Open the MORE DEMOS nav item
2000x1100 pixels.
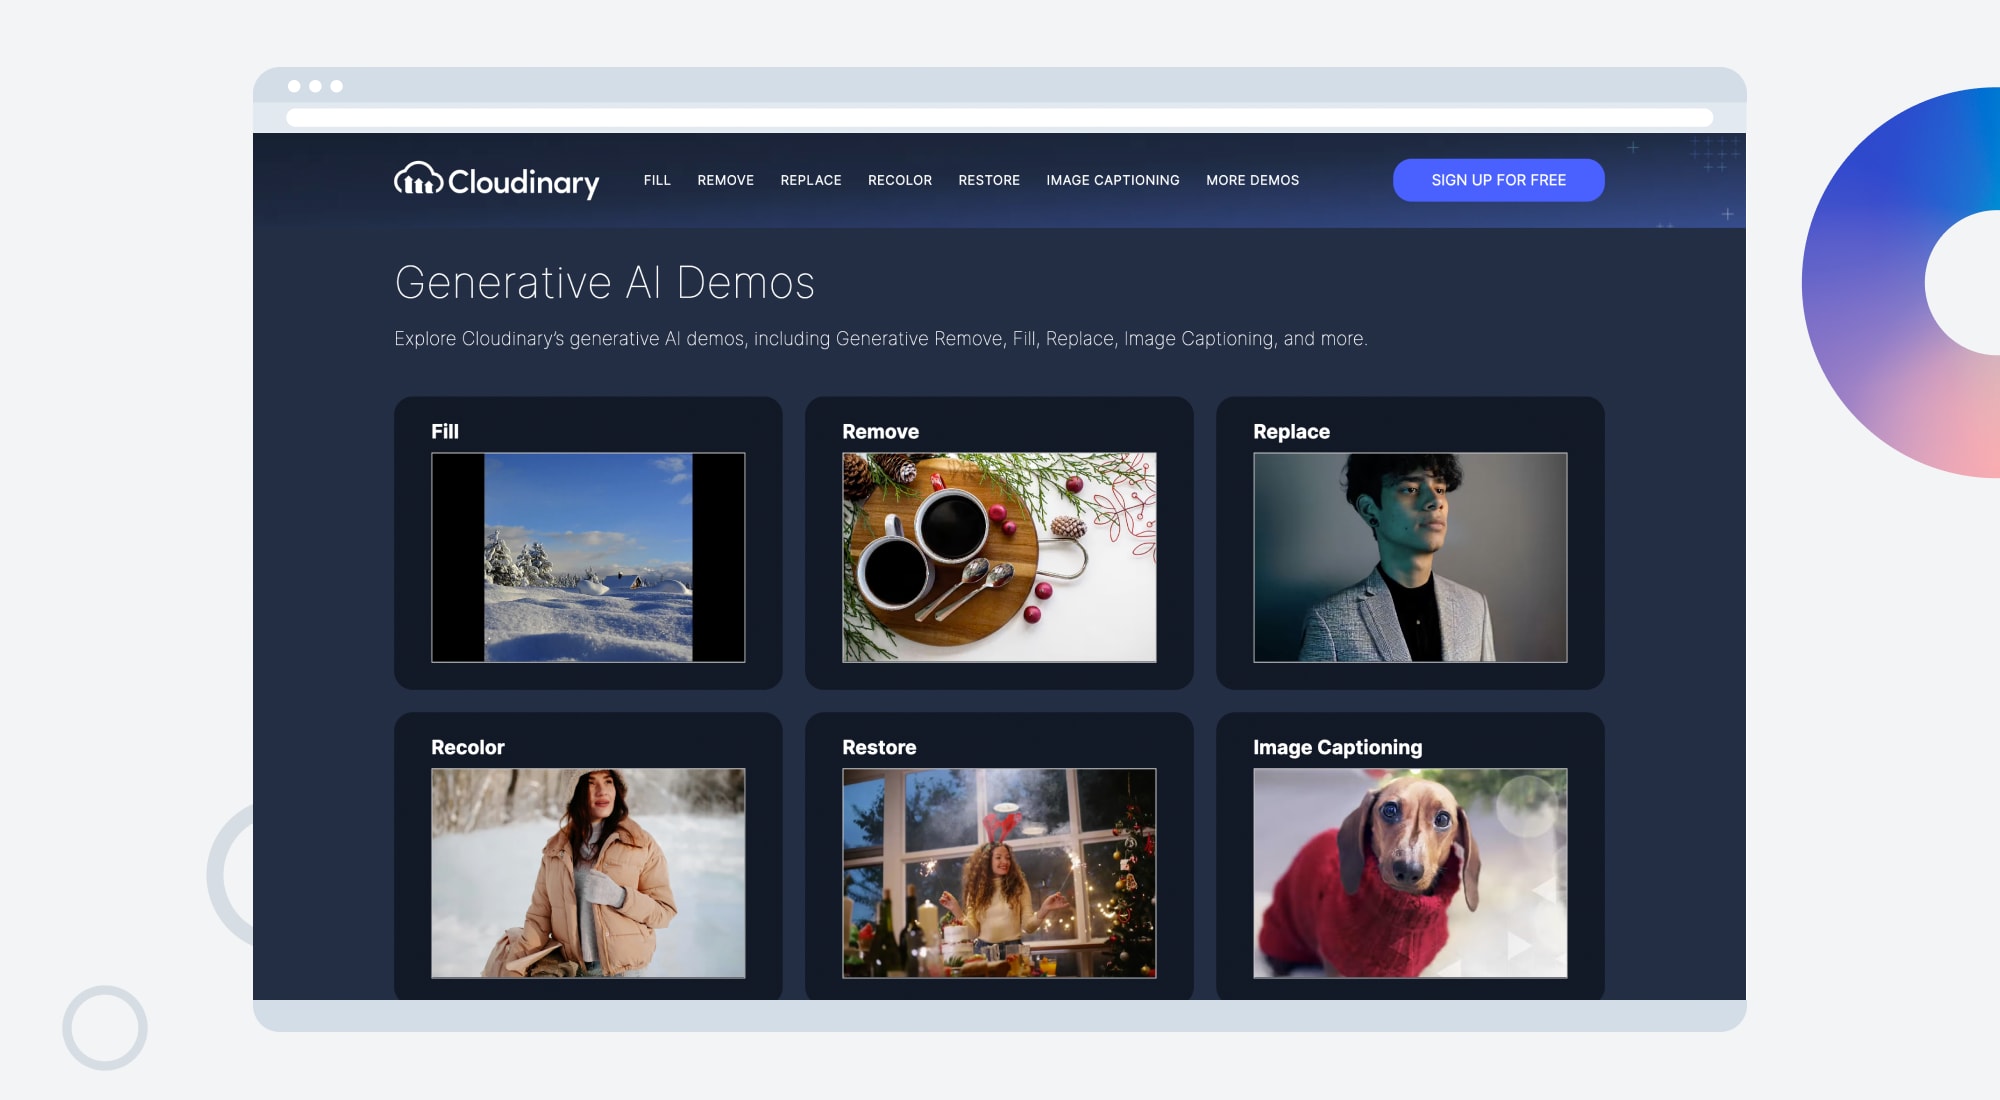(x=1253, y=180)
